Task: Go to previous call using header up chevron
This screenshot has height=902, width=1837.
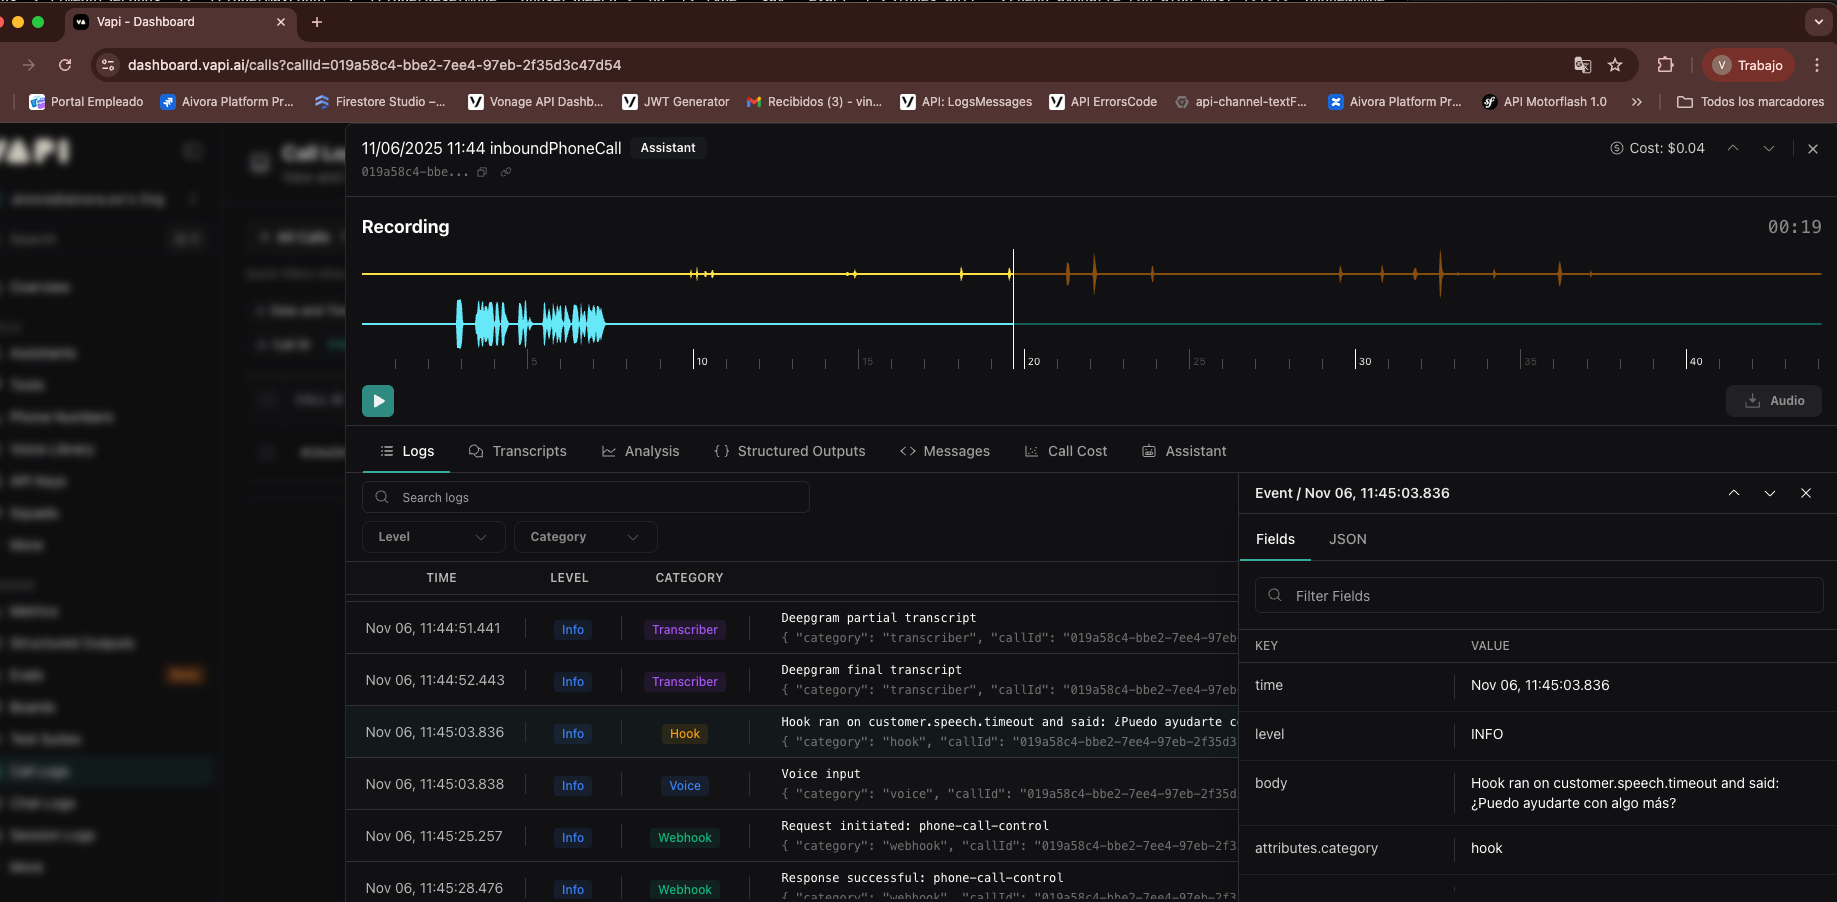Action: pyautogui.click(x=1733, y=148)
